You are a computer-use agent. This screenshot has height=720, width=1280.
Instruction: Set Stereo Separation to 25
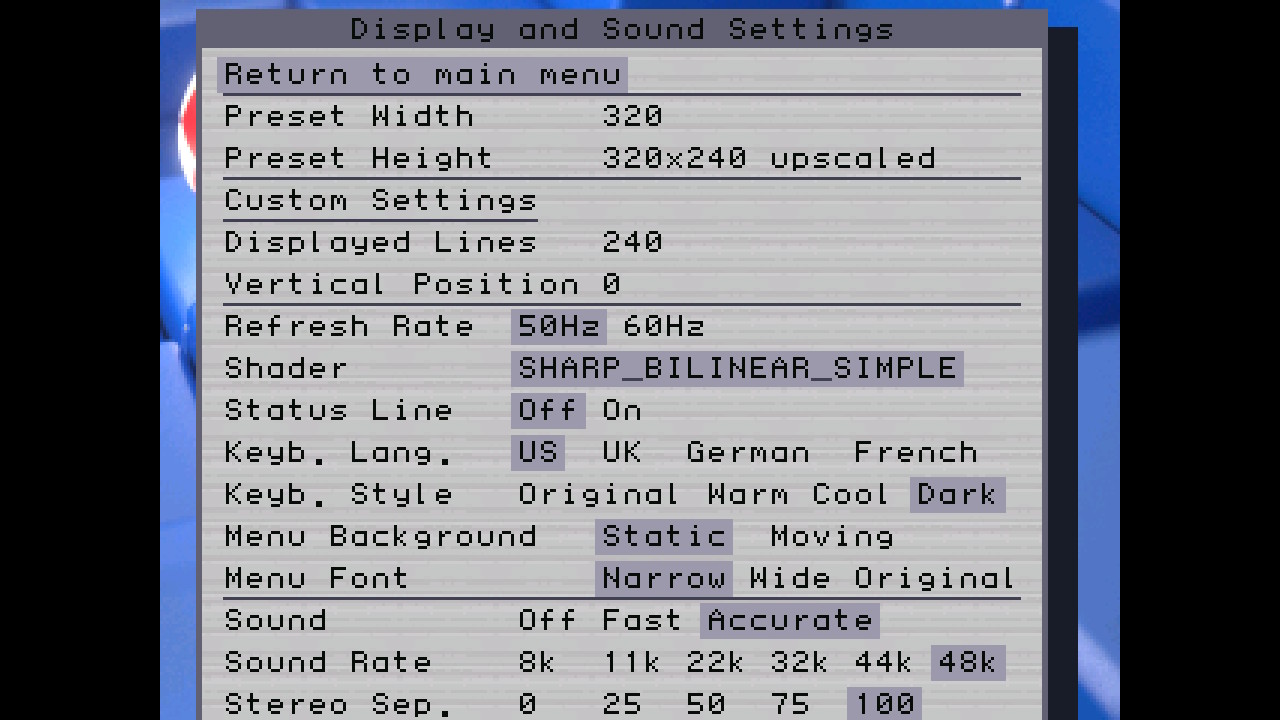tap(622, 704)
